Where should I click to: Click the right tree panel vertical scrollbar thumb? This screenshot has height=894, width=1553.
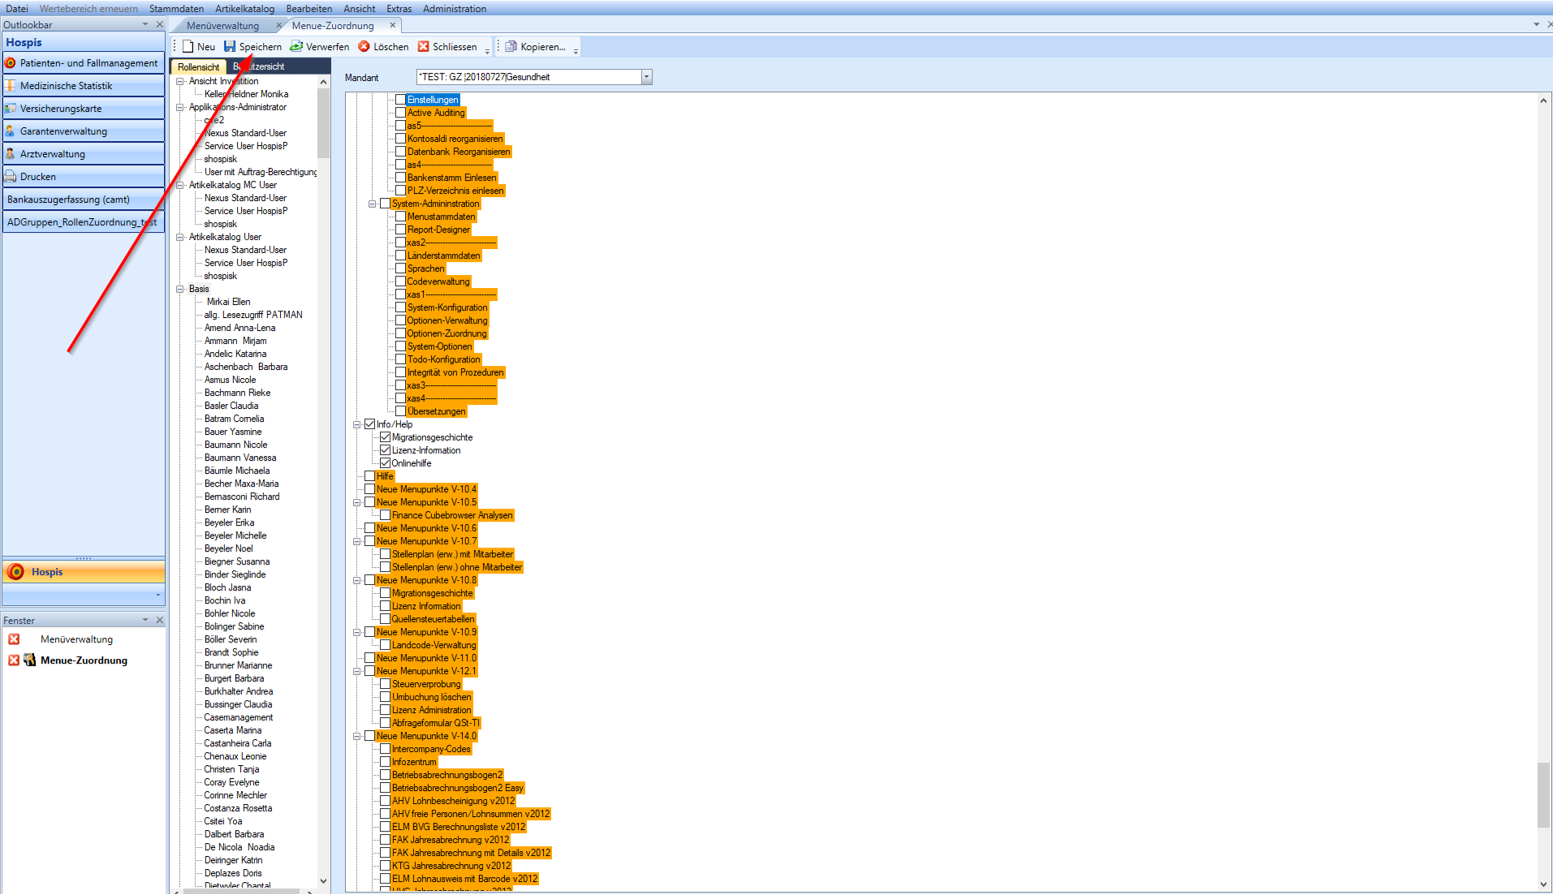1543,795
